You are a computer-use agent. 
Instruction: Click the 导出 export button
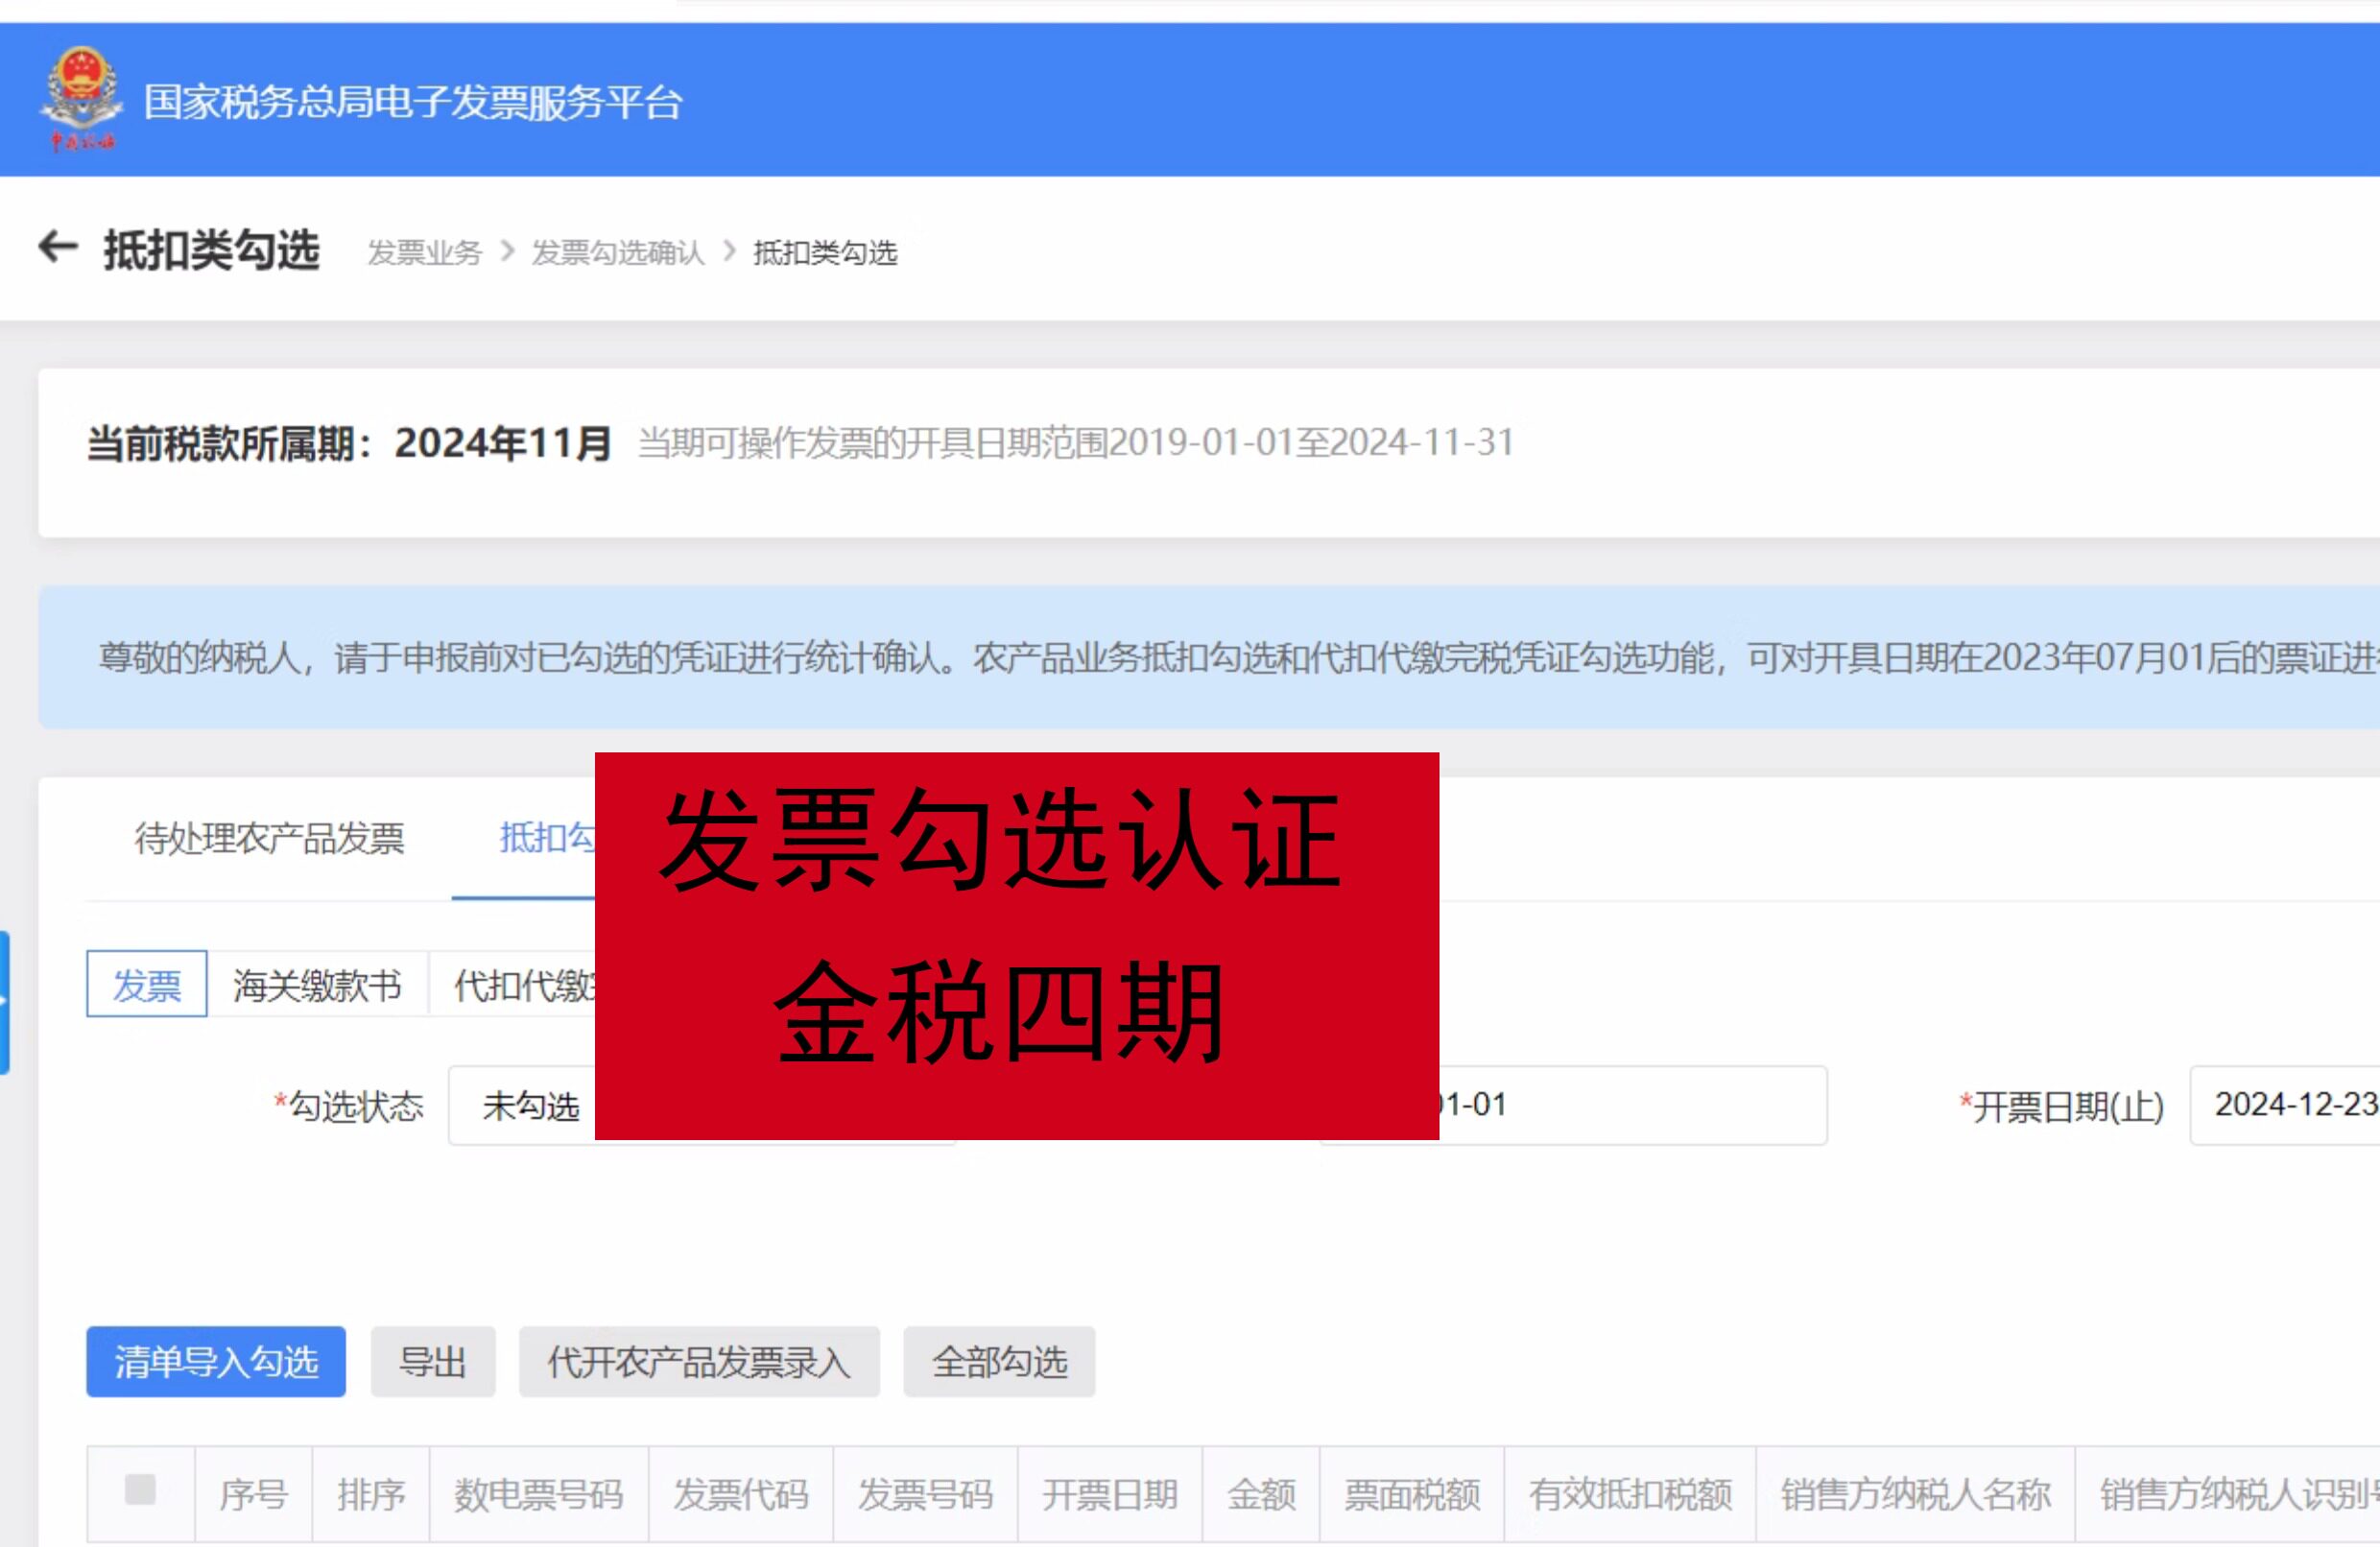433,1362
